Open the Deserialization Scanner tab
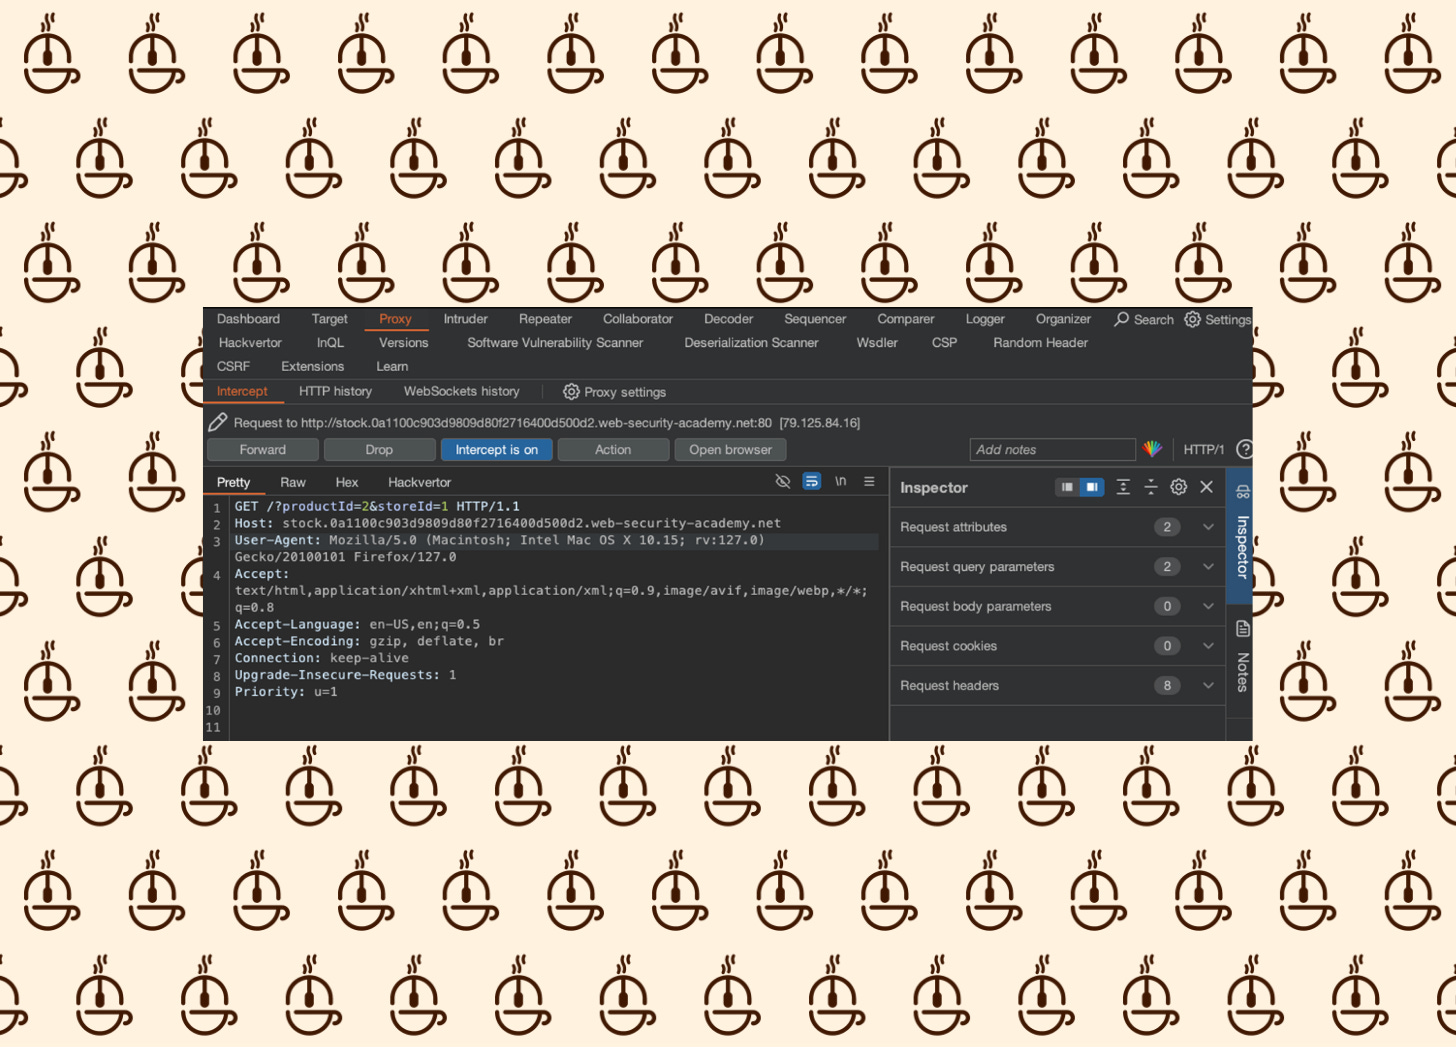 751,343
